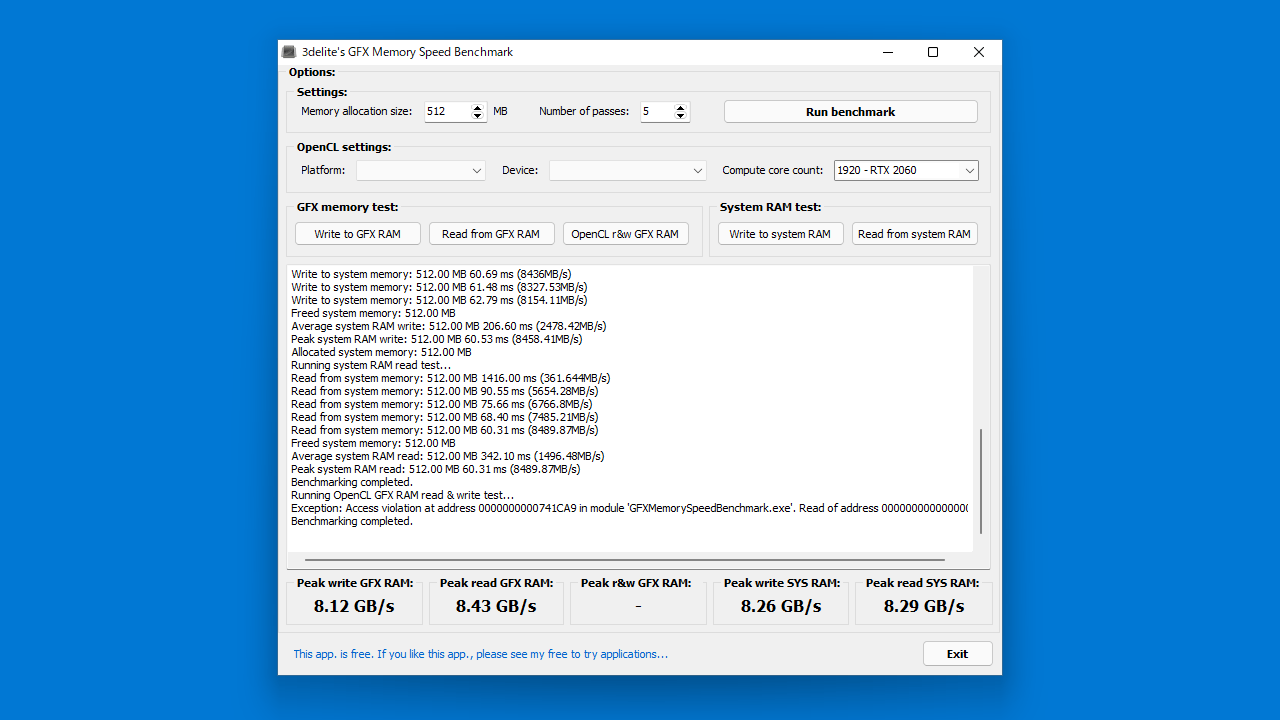
Task: Click the log's vertical scrollbar thumb
Action: click(x=981, y=481)
